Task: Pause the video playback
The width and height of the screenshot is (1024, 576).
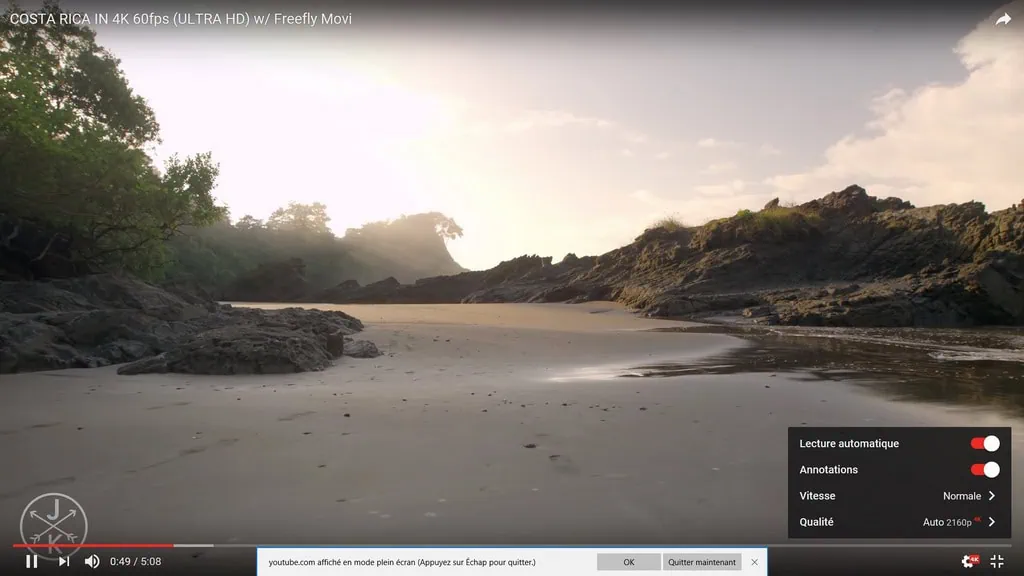Action: (x=32, y=561)
